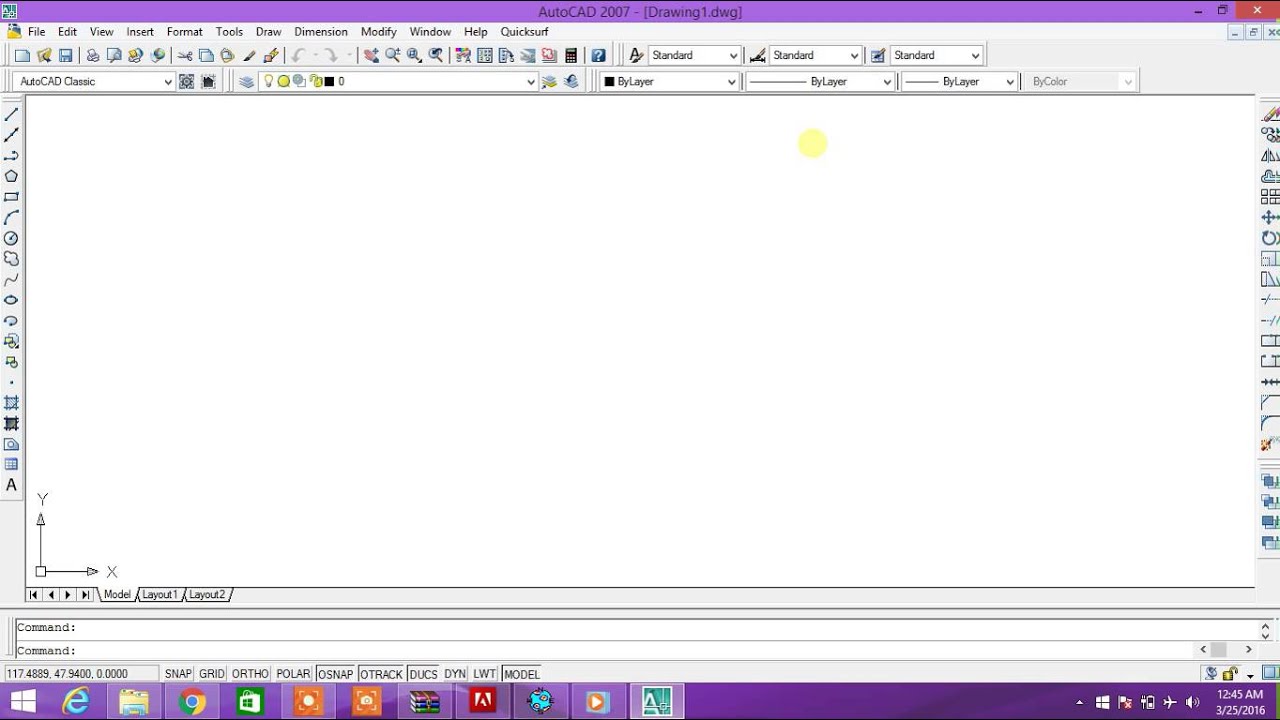This screenshot has height=720, width=1280.
Task: Select the Hatch tool
Action: point(12,403)
